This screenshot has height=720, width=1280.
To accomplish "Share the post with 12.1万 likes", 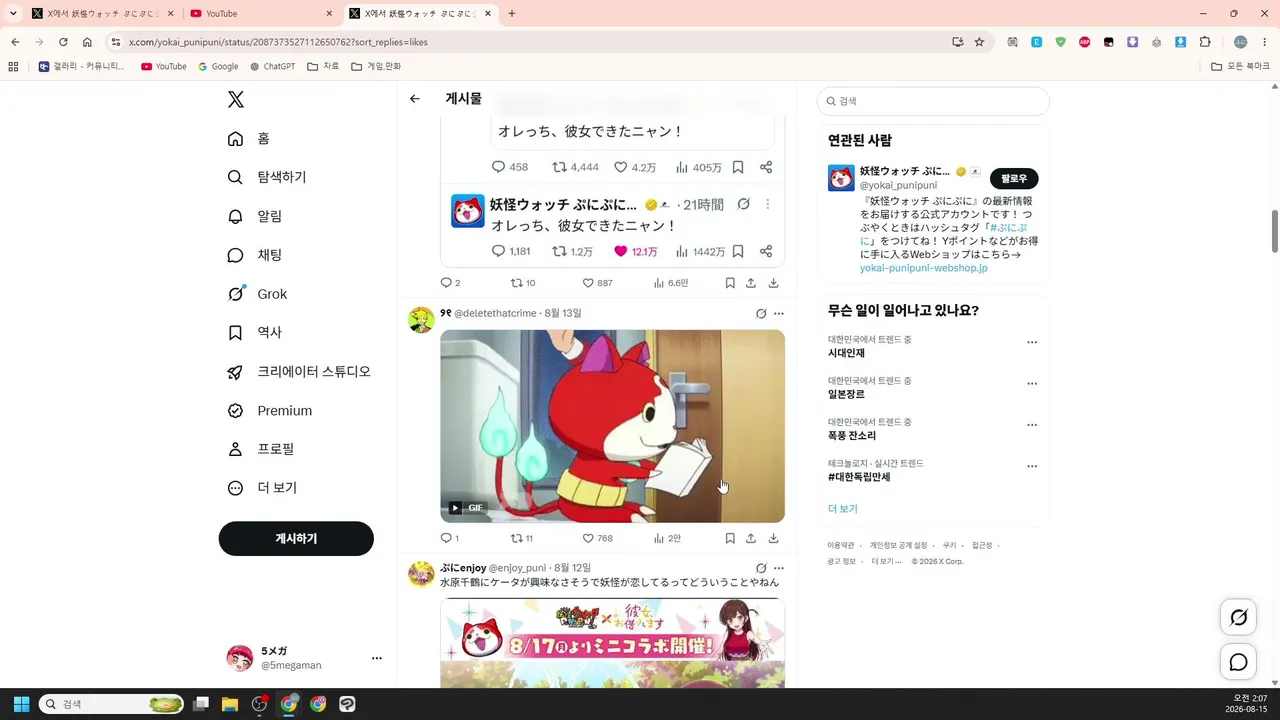I will click(766, 251).
